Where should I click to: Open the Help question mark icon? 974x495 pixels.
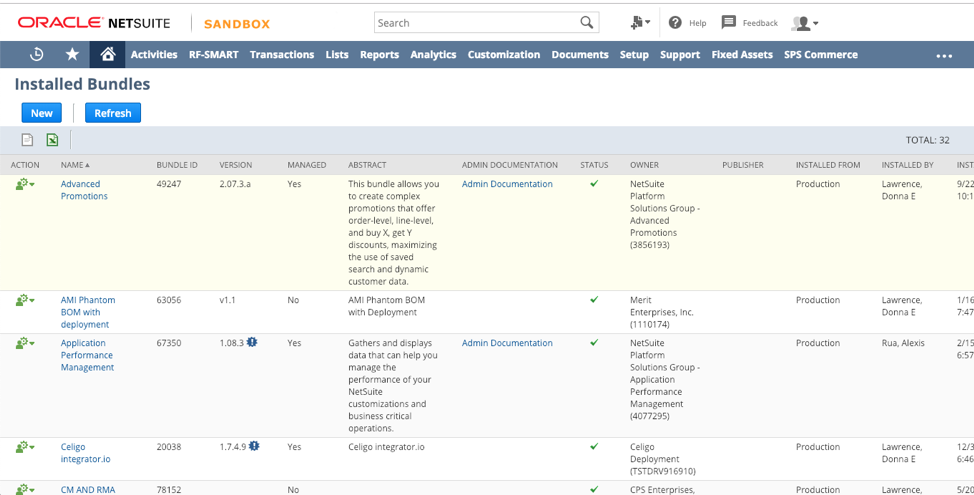coord(675,22)
